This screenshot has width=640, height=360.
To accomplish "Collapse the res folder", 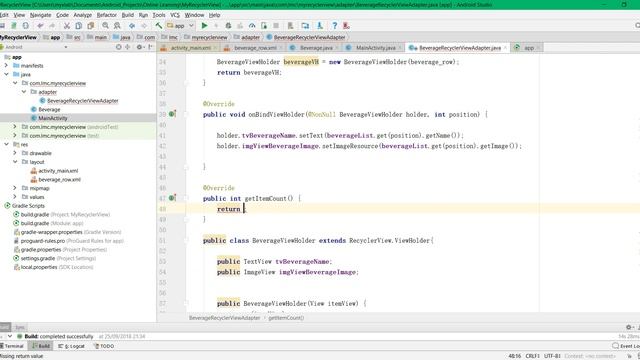I will point(6,144).
